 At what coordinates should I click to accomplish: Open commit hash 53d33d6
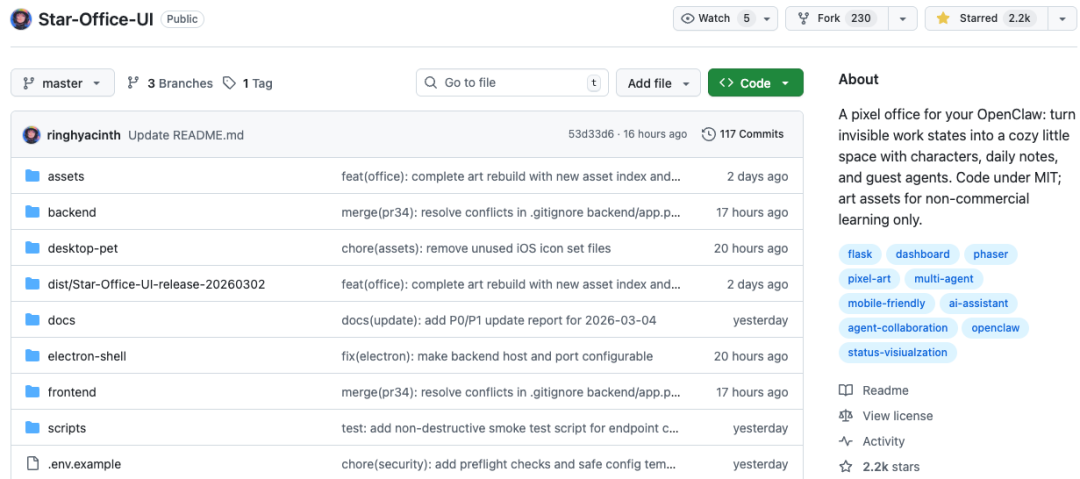590,134
